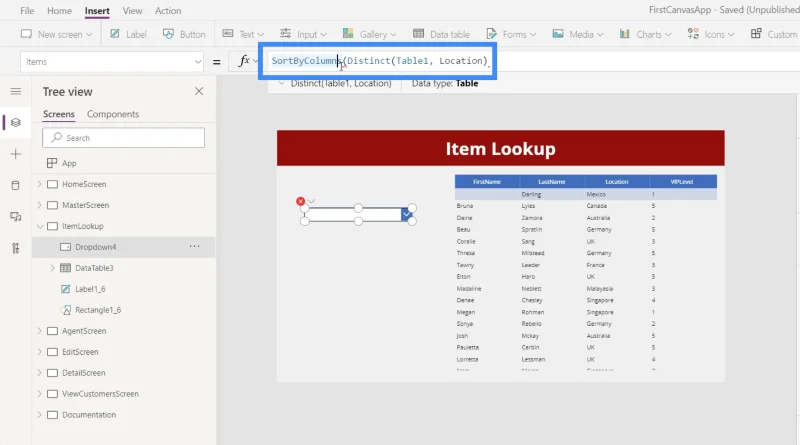The image size is (800, 445).
Task: Click the FirstName column header
Action: [x=487, y=182]
